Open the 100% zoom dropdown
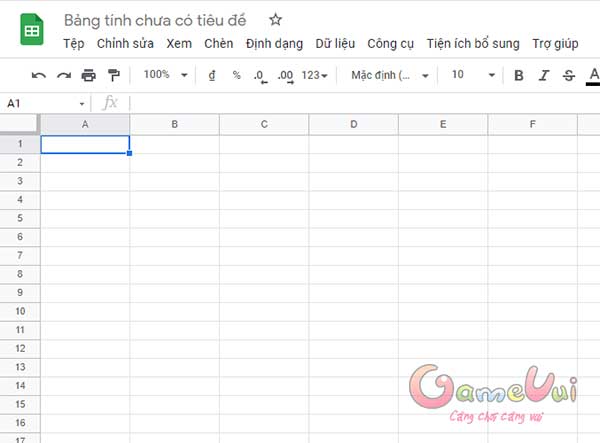This screenshot has width=600, height=443. click(165, 75)
